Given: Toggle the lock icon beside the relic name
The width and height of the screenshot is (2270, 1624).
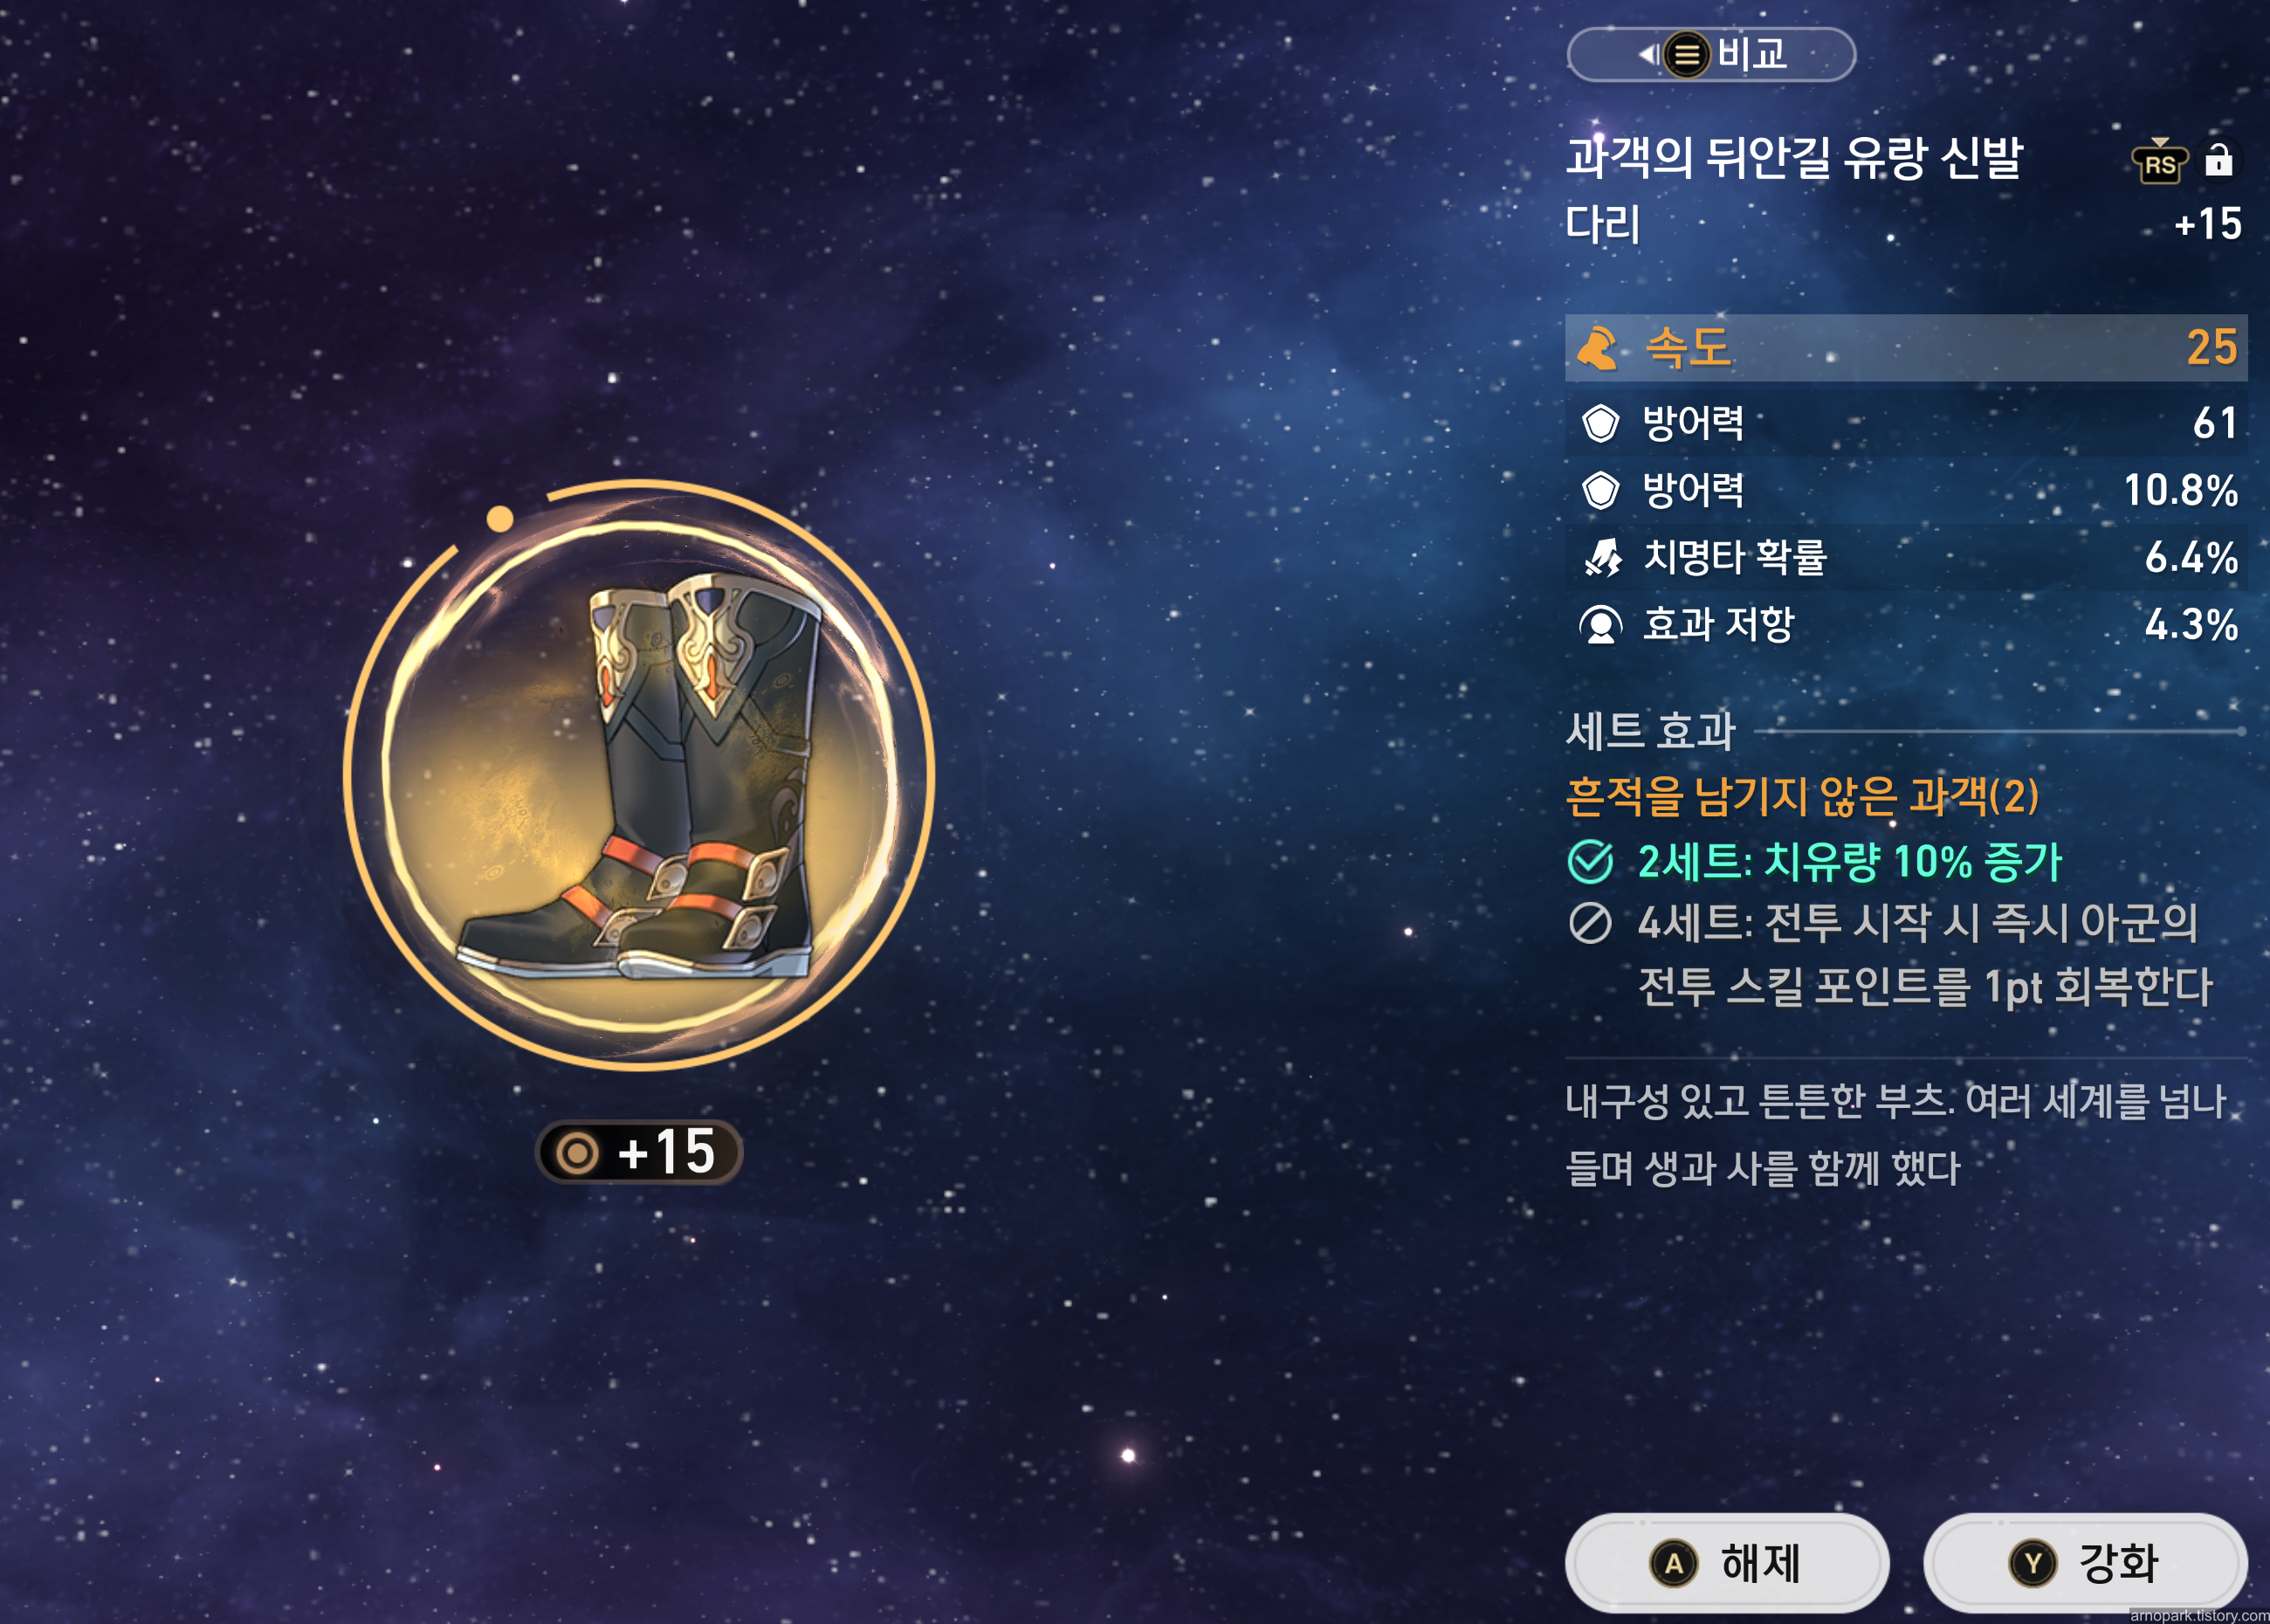Looking at the screenshot, I should (2218, 160).
